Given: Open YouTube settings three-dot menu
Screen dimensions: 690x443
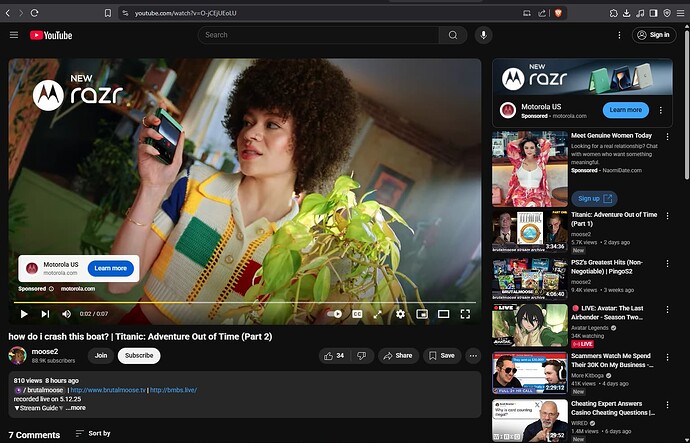Looking at the screenshot, I should [x=619, y=35].
